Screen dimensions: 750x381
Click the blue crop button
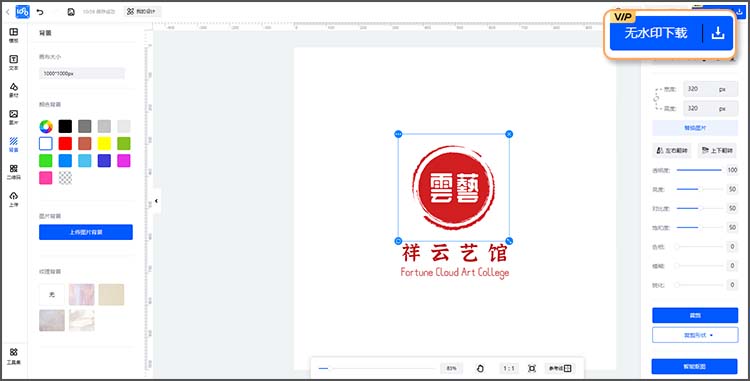tap(695, 316)
